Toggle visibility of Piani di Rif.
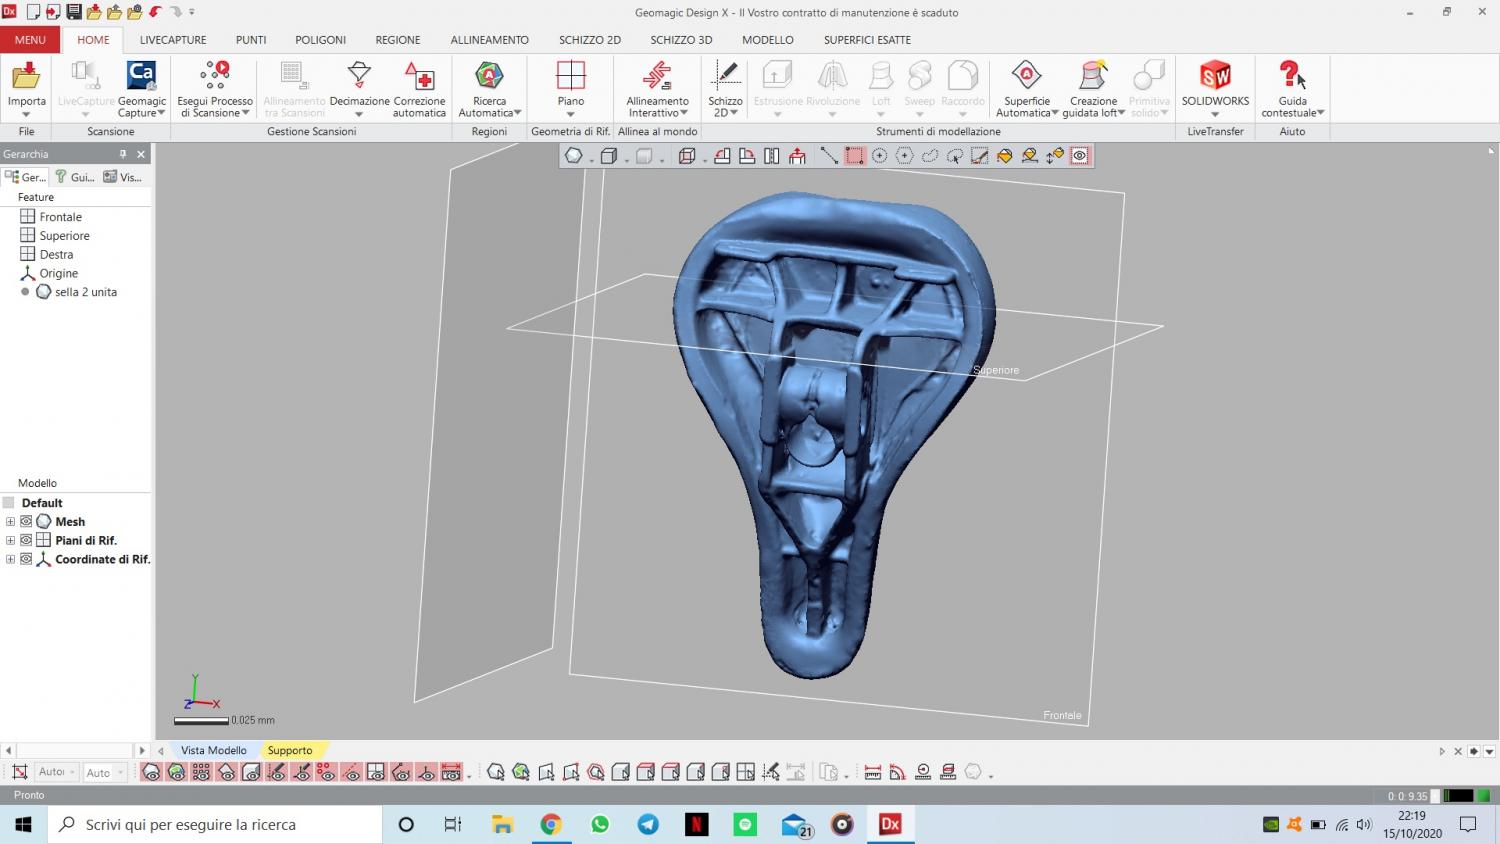Screen dimensions: 1500x844 pyautogui.click(x=26, y=541)
